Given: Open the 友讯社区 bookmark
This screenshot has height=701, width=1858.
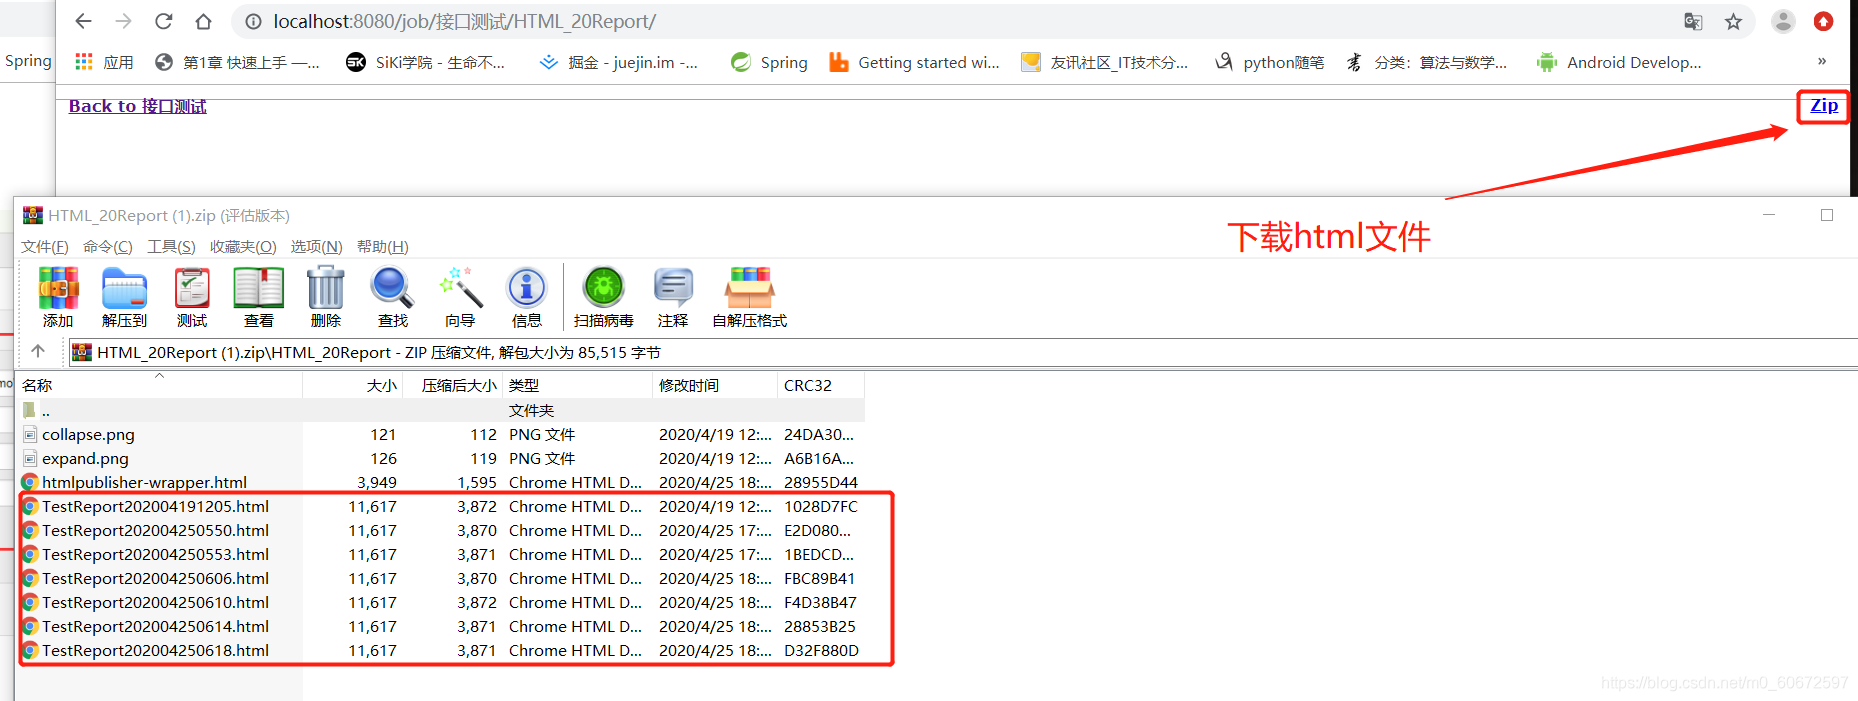Looking at the screenshot, I should point(1104,62).
